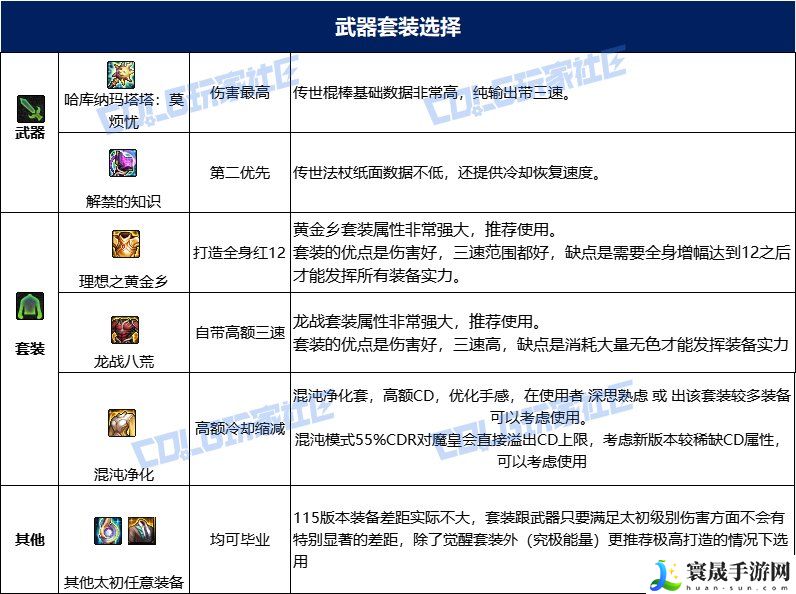This screenshot has height=594, width=796.
Task: Click the 打造全身红12 cell
Action: (240, 252)
